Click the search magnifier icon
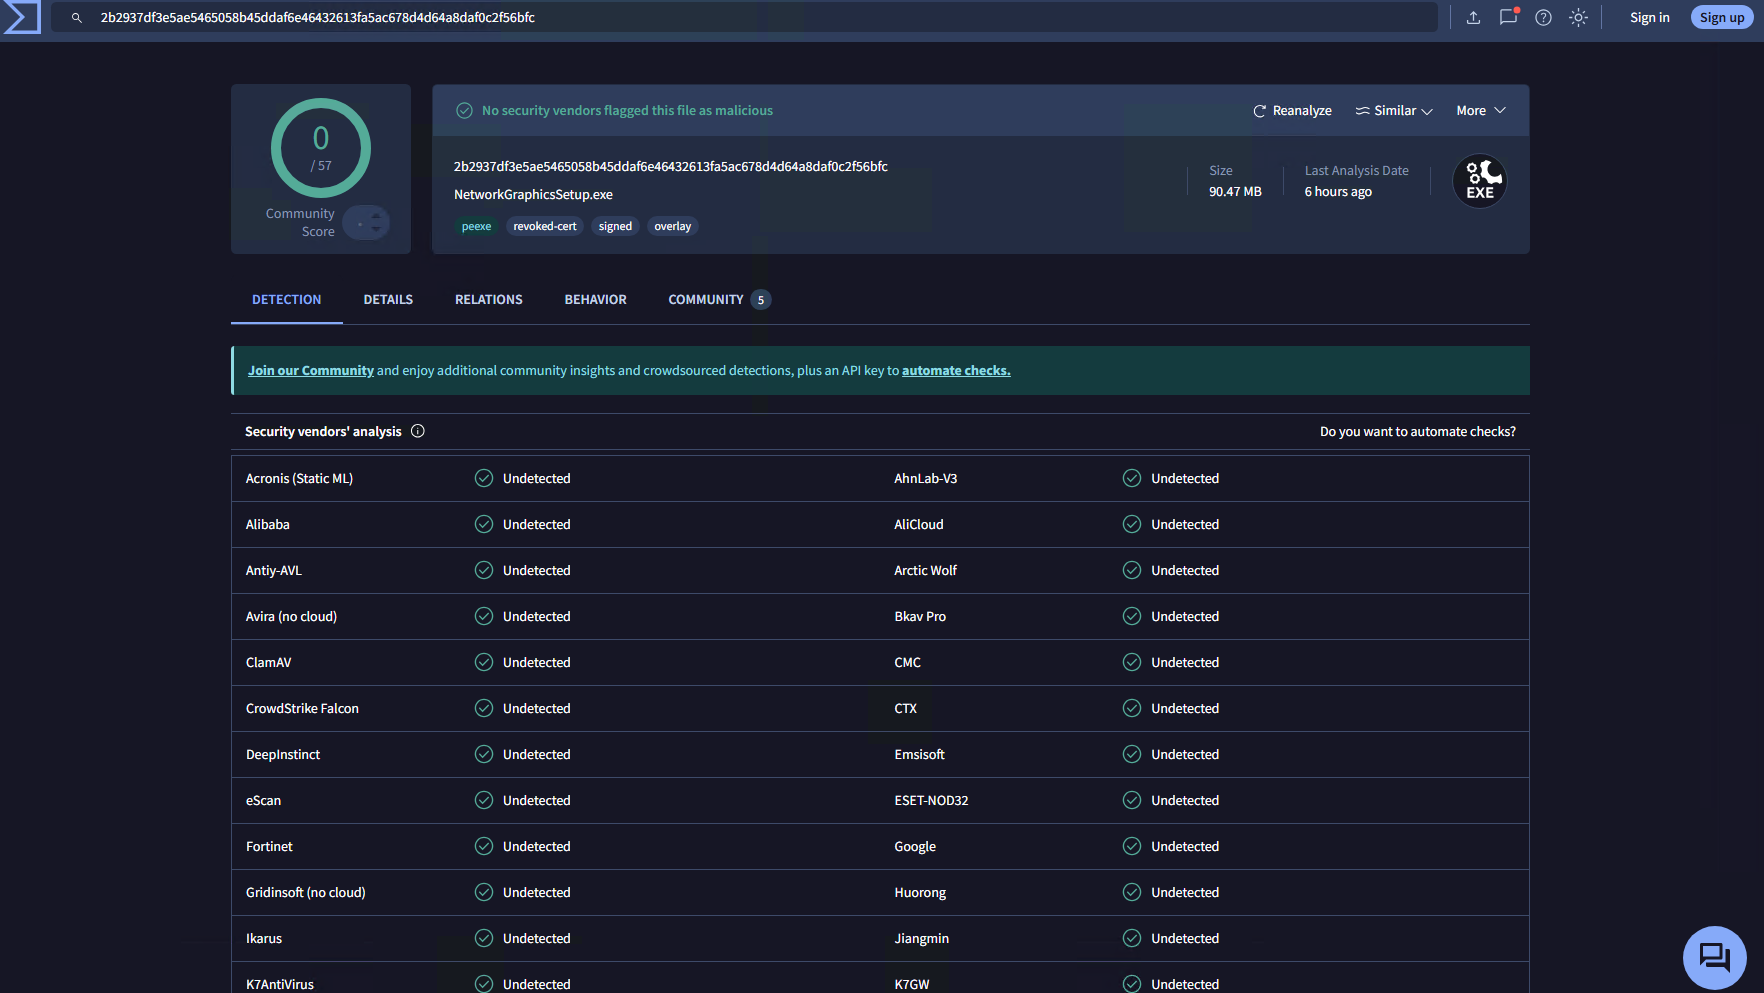The height and width of the screenshot is (993, 1764). (x=76, y=18)
